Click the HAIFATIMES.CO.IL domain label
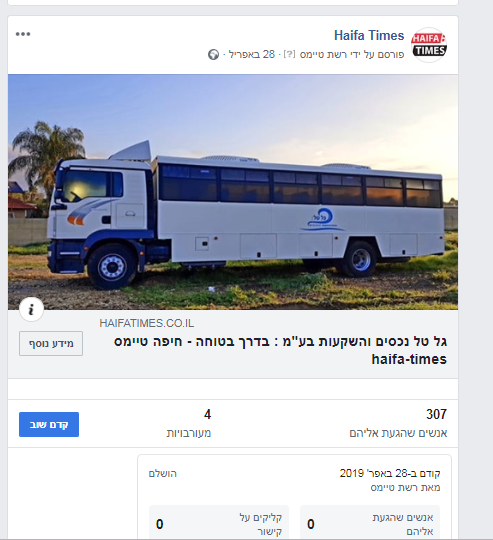The height and width of the screenshot is (540, 493). coord(147,323)
